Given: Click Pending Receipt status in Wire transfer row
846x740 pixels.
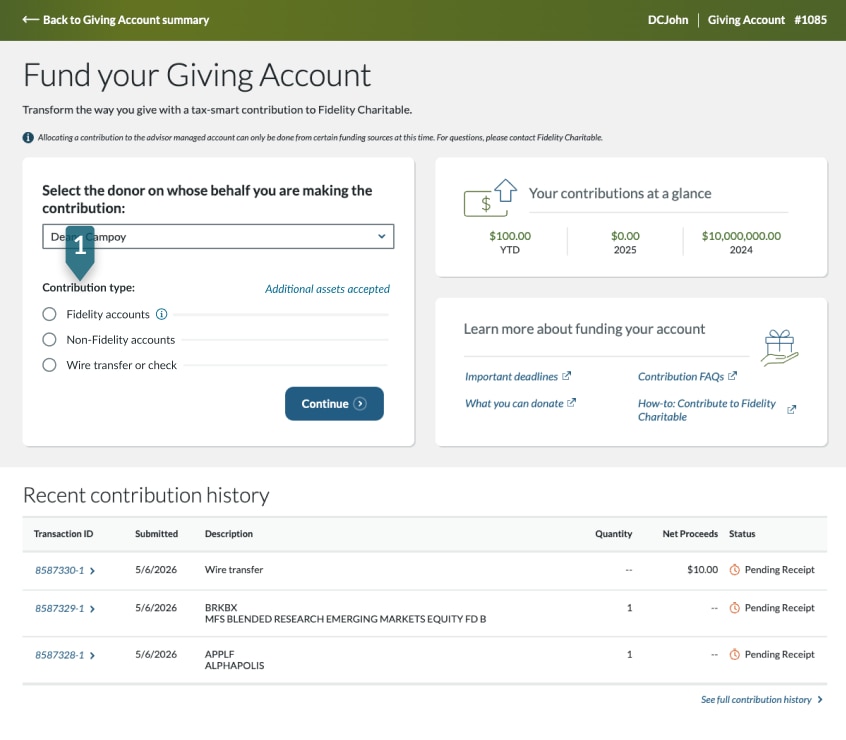Looking at the screenshot, I should click(780, 570).
